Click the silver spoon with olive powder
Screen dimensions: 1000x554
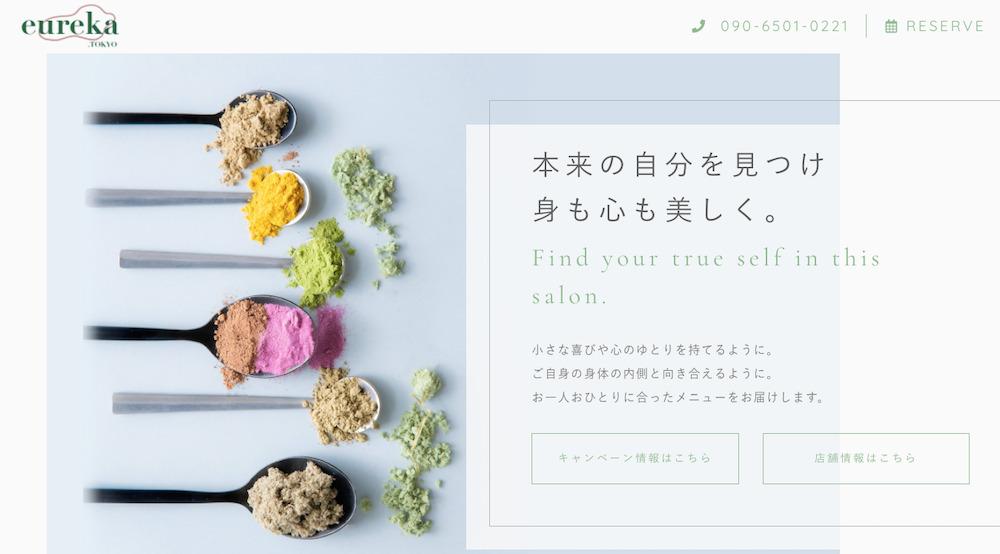pos(246,405)
